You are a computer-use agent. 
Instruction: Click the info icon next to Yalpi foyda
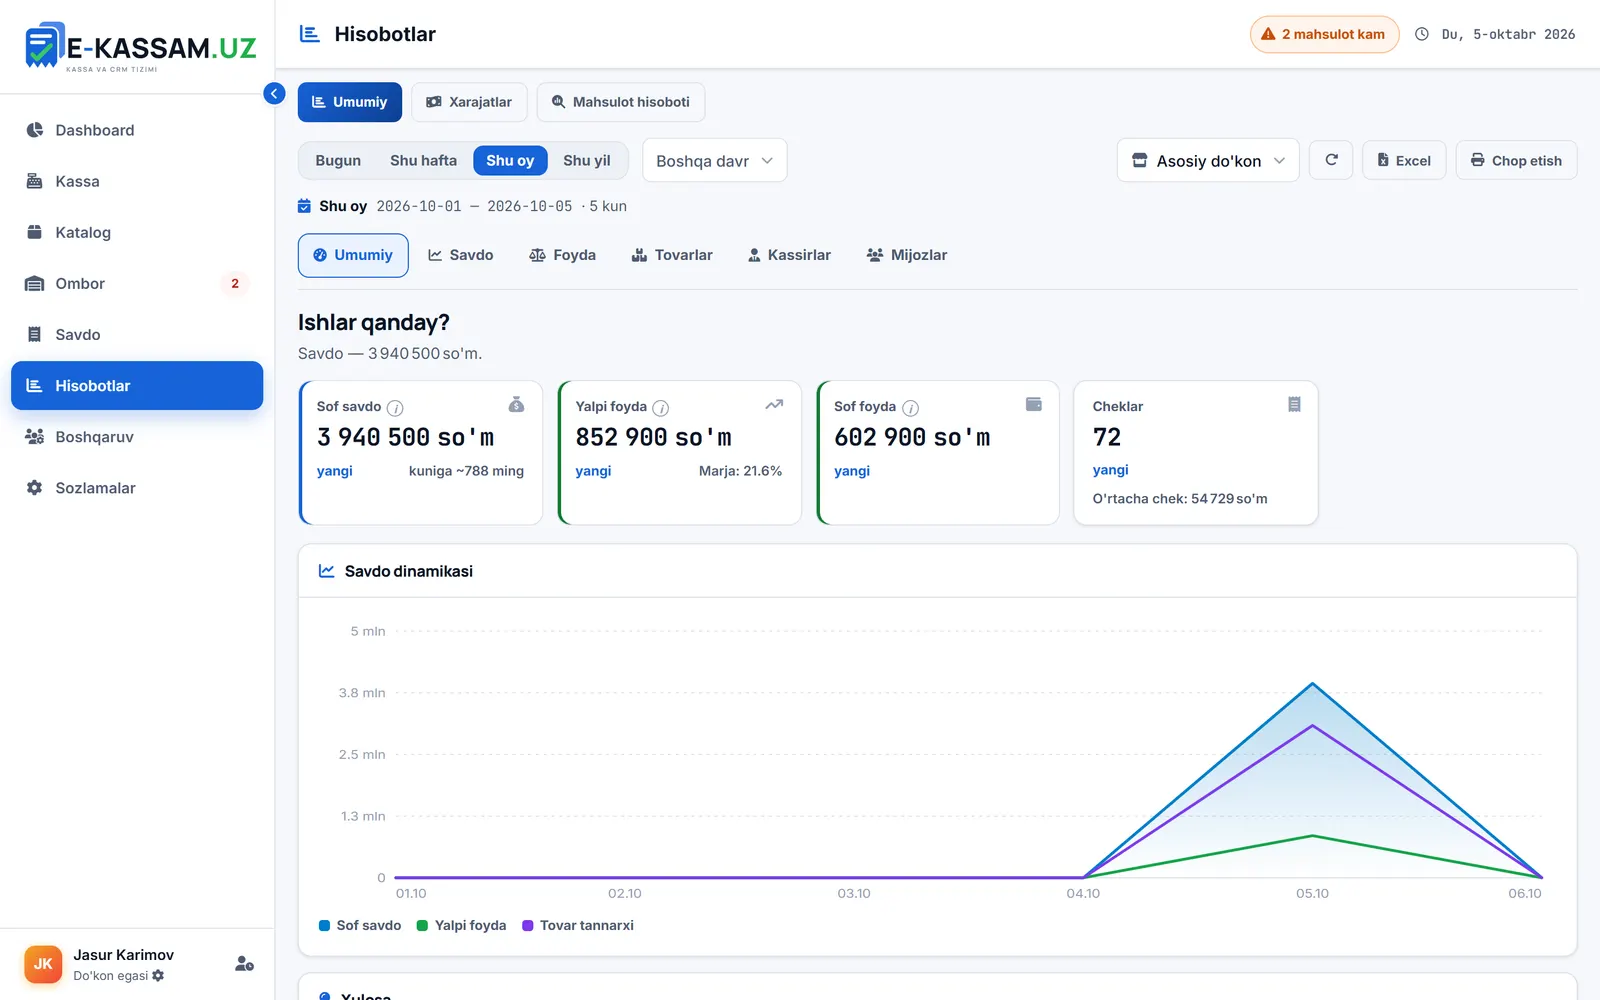pyautogui.click(x=661, y=408)
